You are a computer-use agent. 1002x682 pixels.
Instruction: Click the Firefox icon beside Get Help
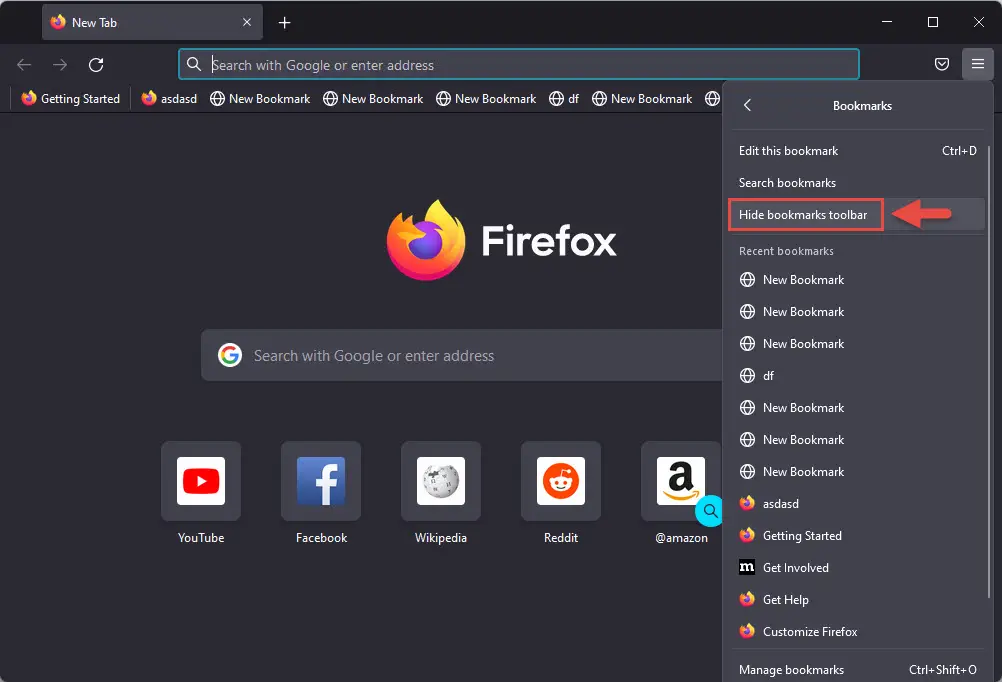tap(747, 599)
